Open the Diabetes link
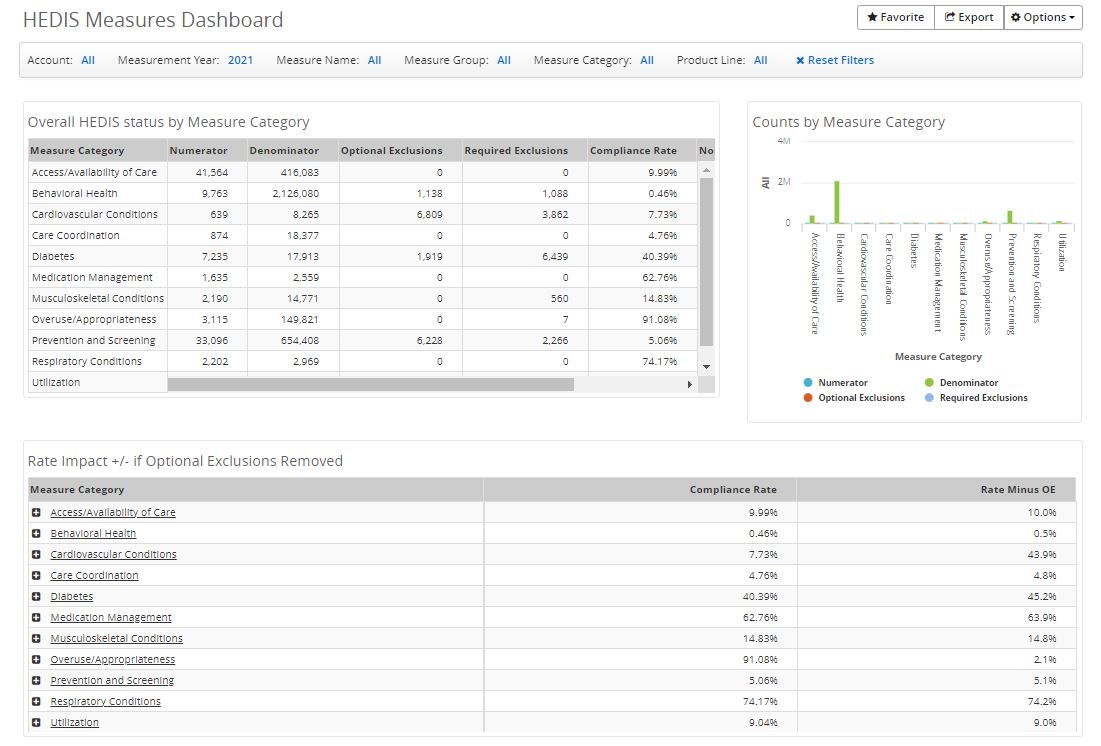This screenshot has height=746, width=1101. pyautogui.click(x=72, y=596)
